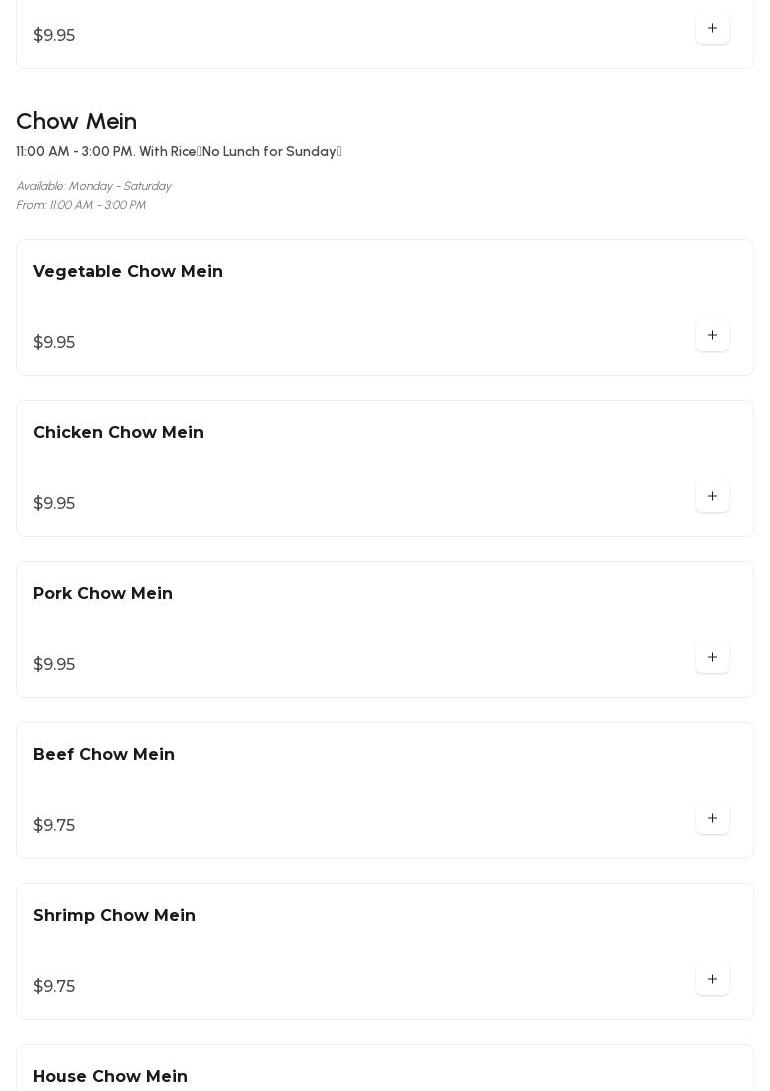Click the Vegetable Chow Mein $9.95 price

54,343
